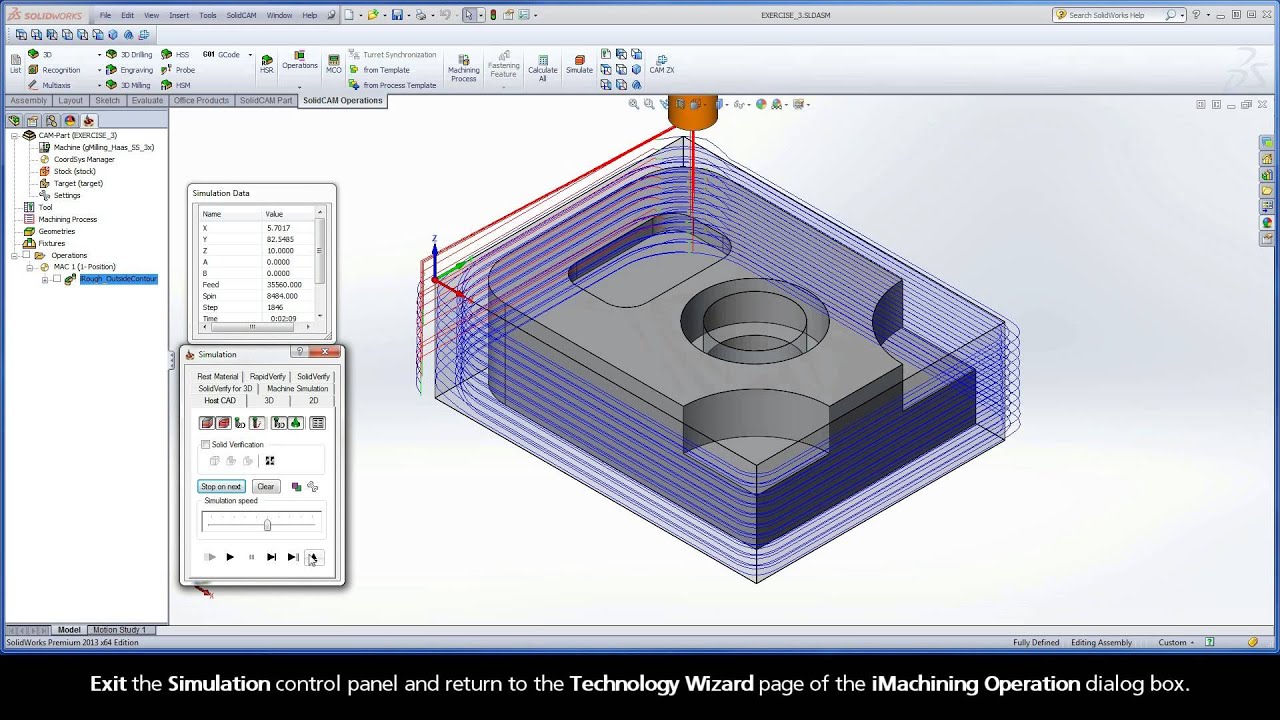Click the Simulation help question mark
The height and width of the screenshot is (720, 1280).
(x=299, y=353)
